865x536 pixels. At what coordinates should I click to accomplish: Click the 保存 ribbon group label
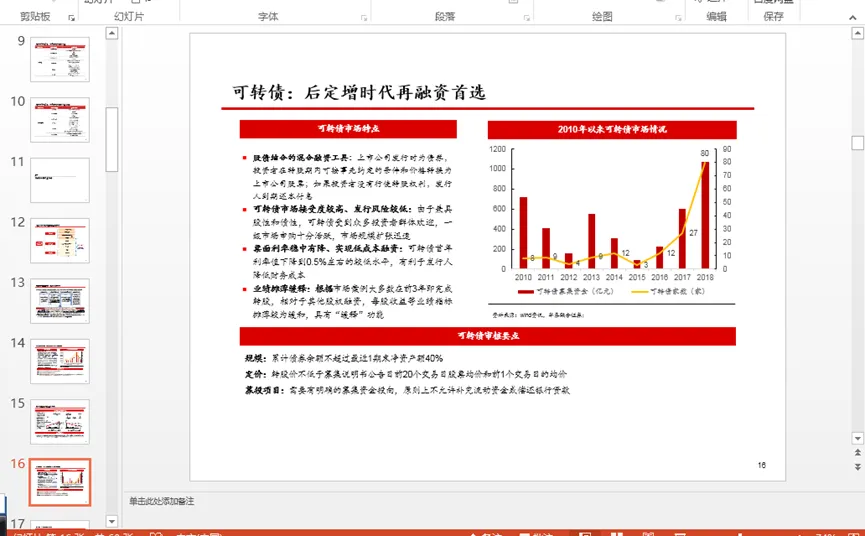tap(773, 17)
